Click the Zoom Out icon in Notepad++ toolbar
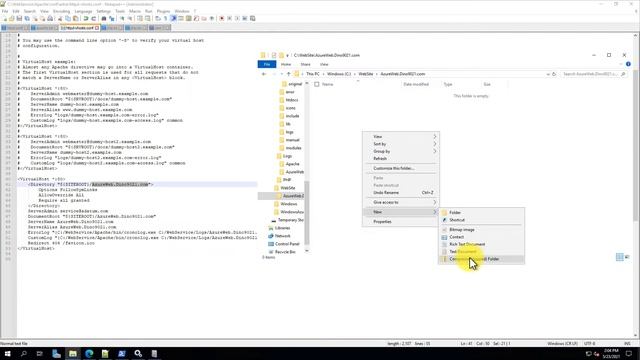This screenshot has height=360, width=640. tap(130, 18)
